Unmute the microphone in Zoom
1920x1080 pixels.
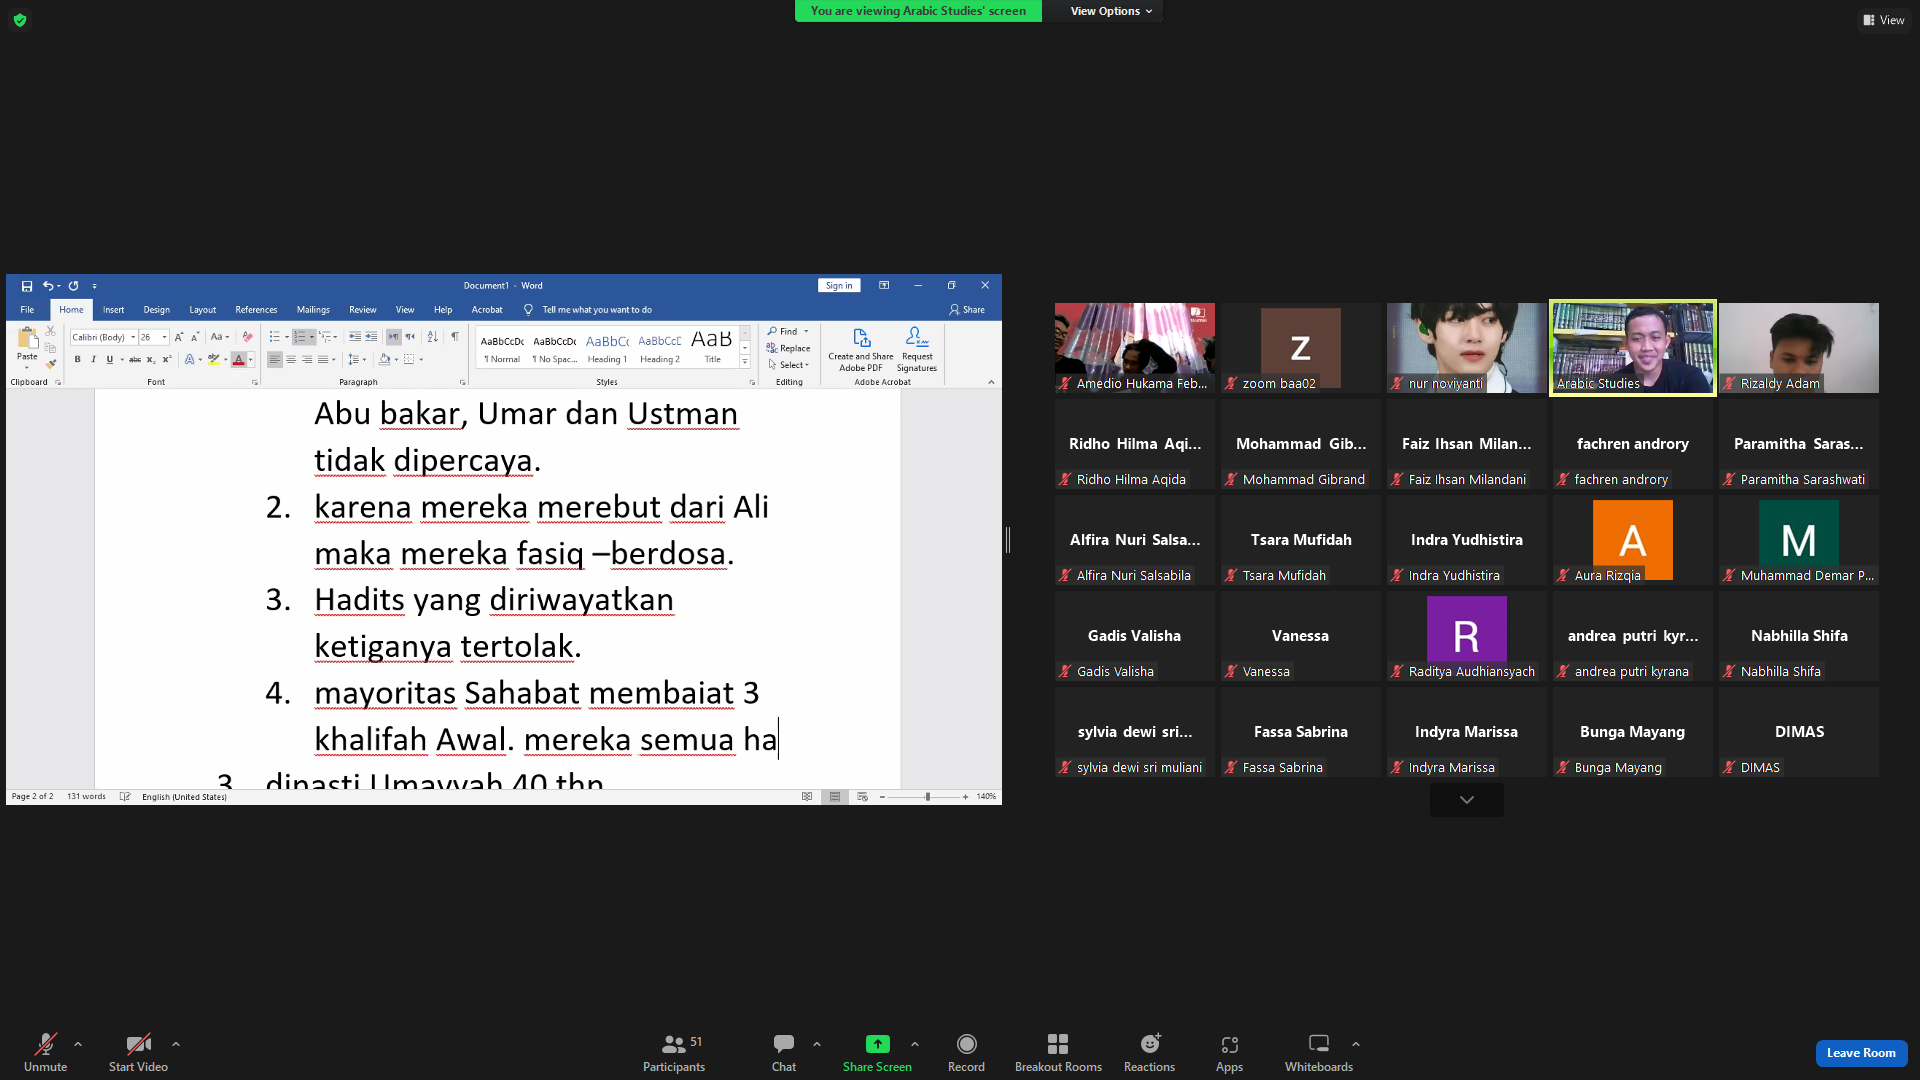[45, 1052]
